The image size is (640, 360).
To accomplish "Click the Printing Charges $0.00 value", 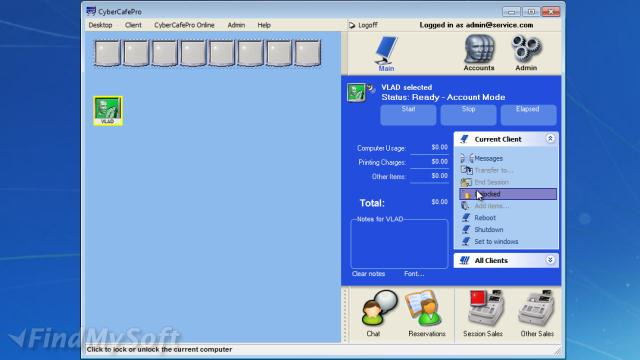I will pyautogui.click(x=439, y=162).
